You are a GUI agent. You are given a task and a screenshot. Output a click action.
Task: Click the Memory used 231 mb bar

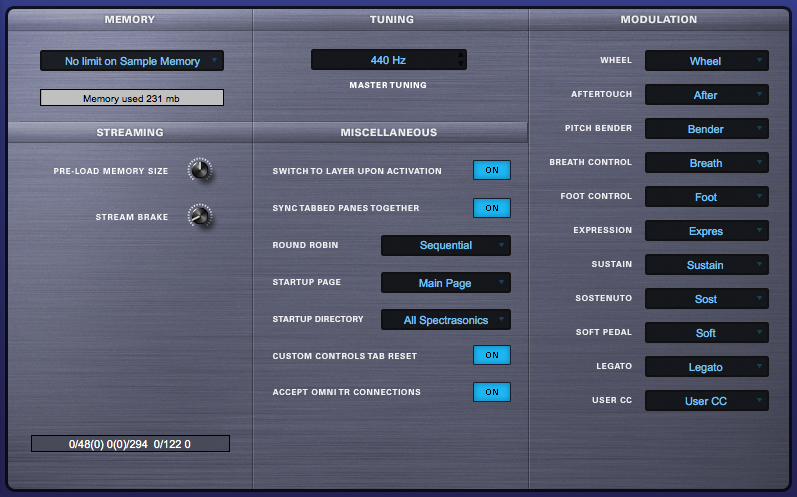coord(132,98)
